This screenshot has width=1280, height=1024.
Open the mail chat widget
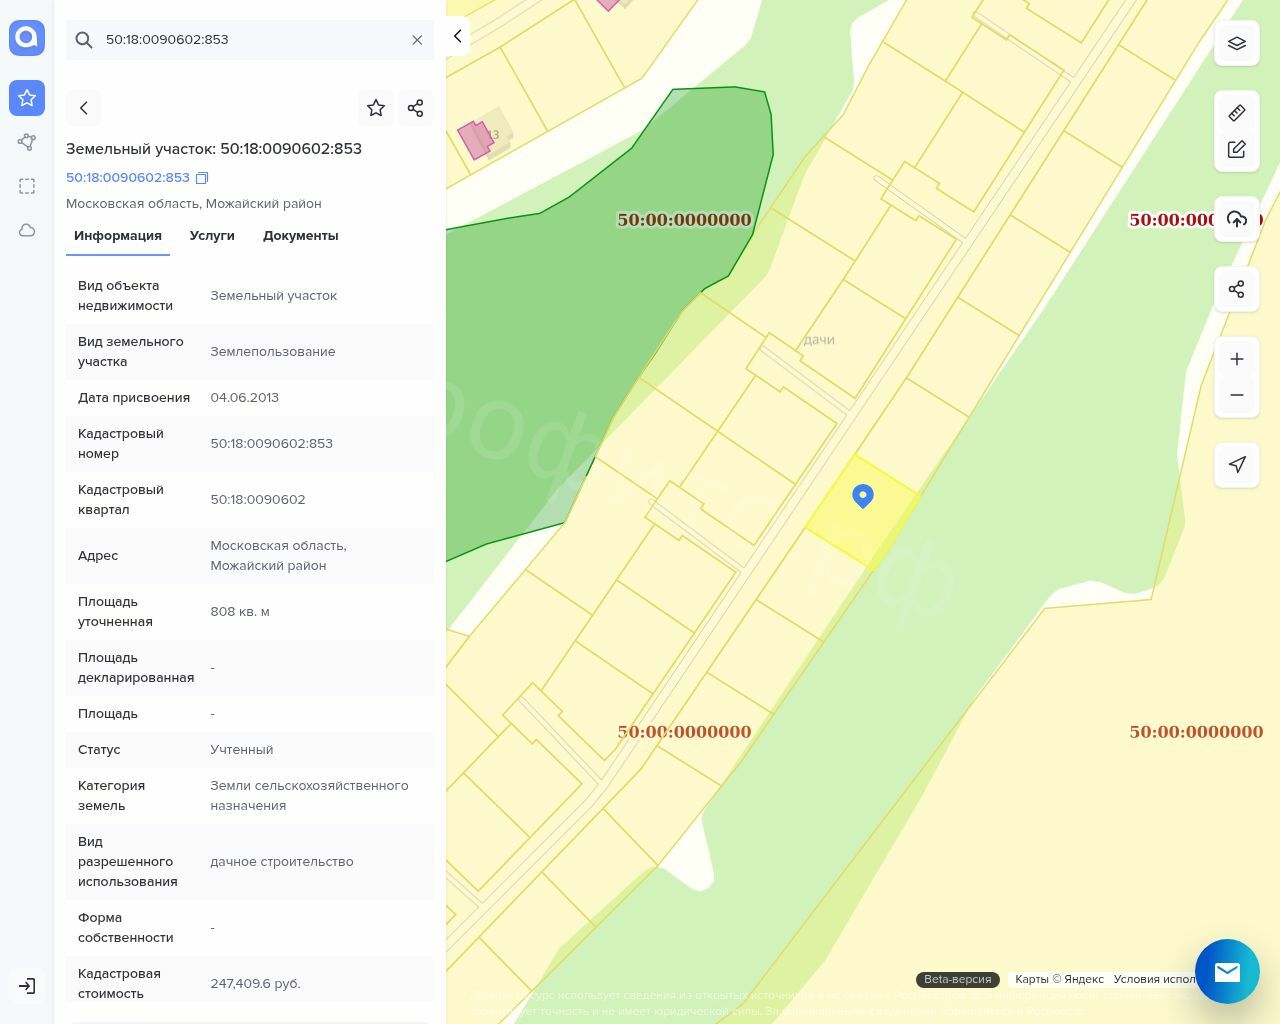1227,971
